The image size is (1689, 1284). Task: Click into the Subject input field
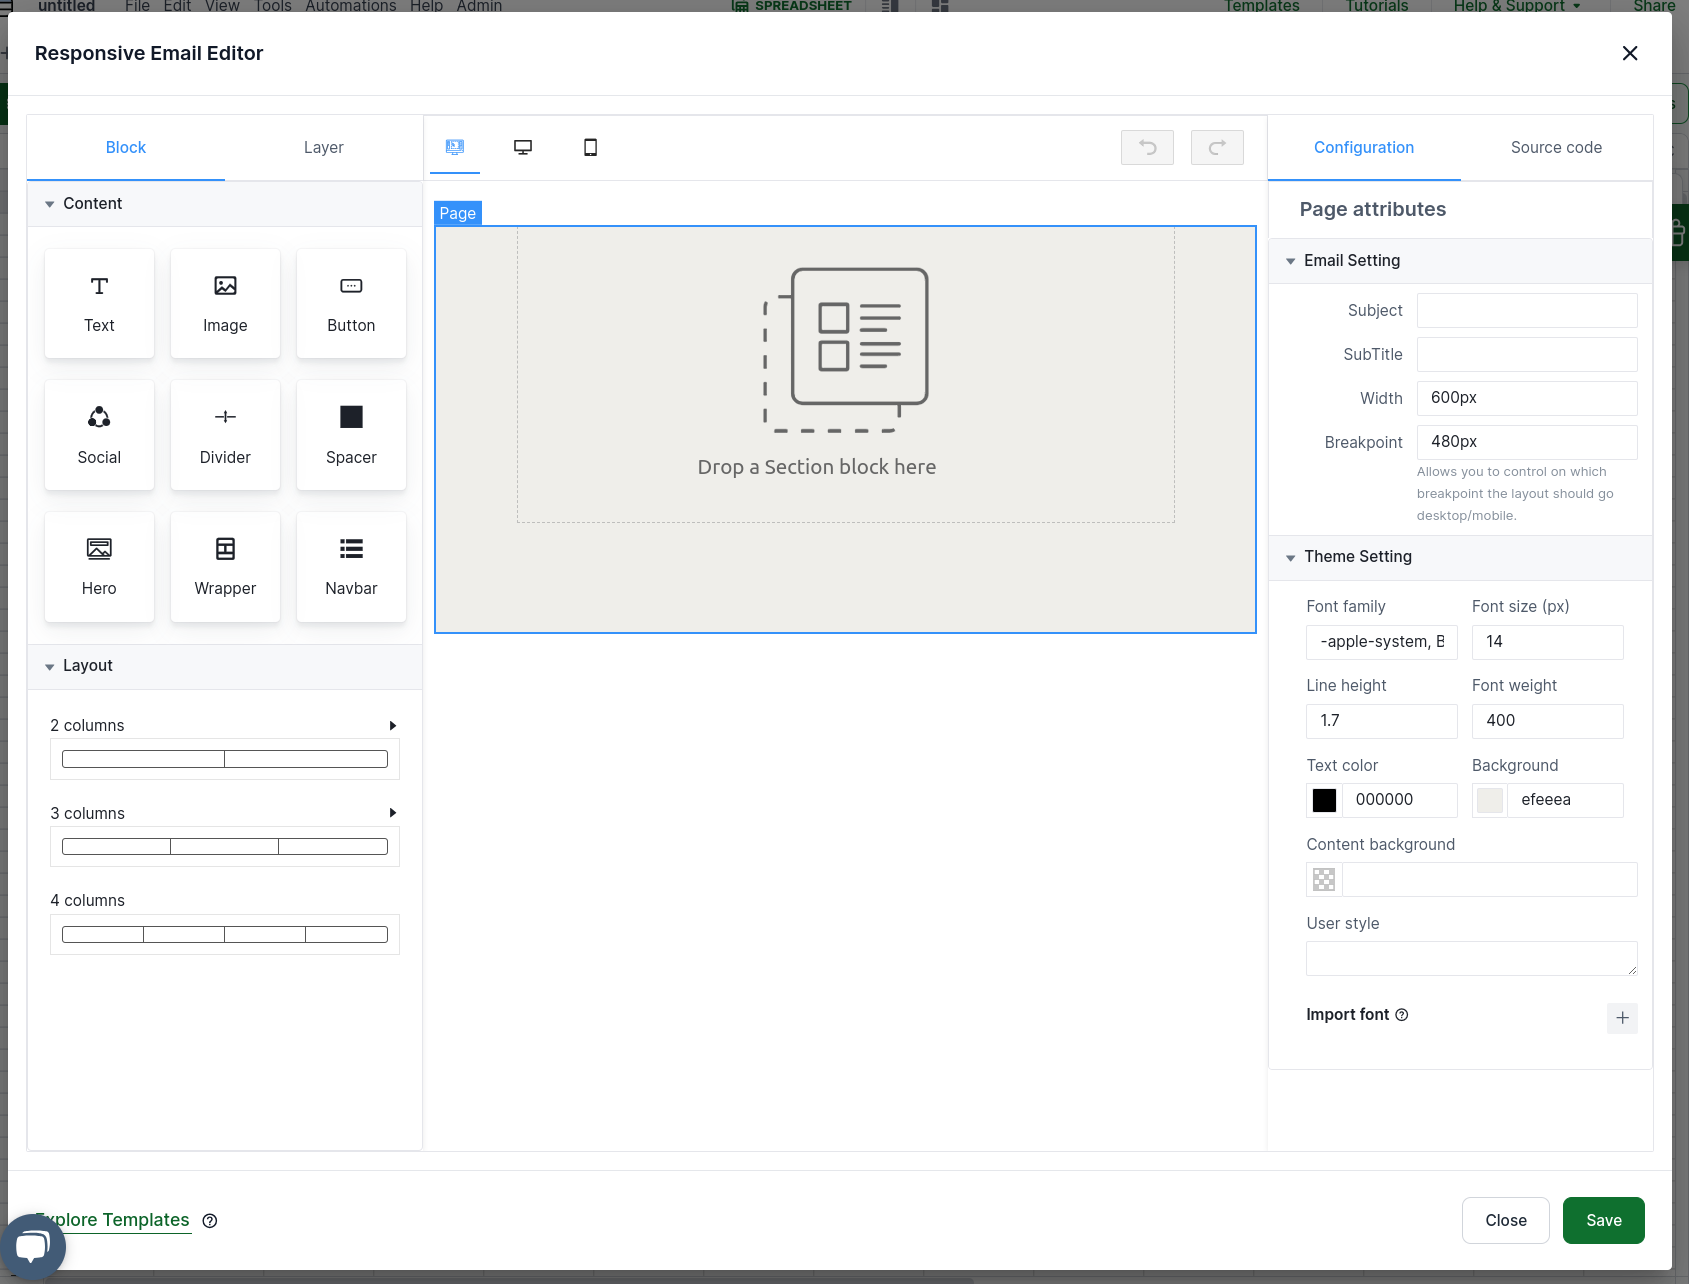point(1526,310)
